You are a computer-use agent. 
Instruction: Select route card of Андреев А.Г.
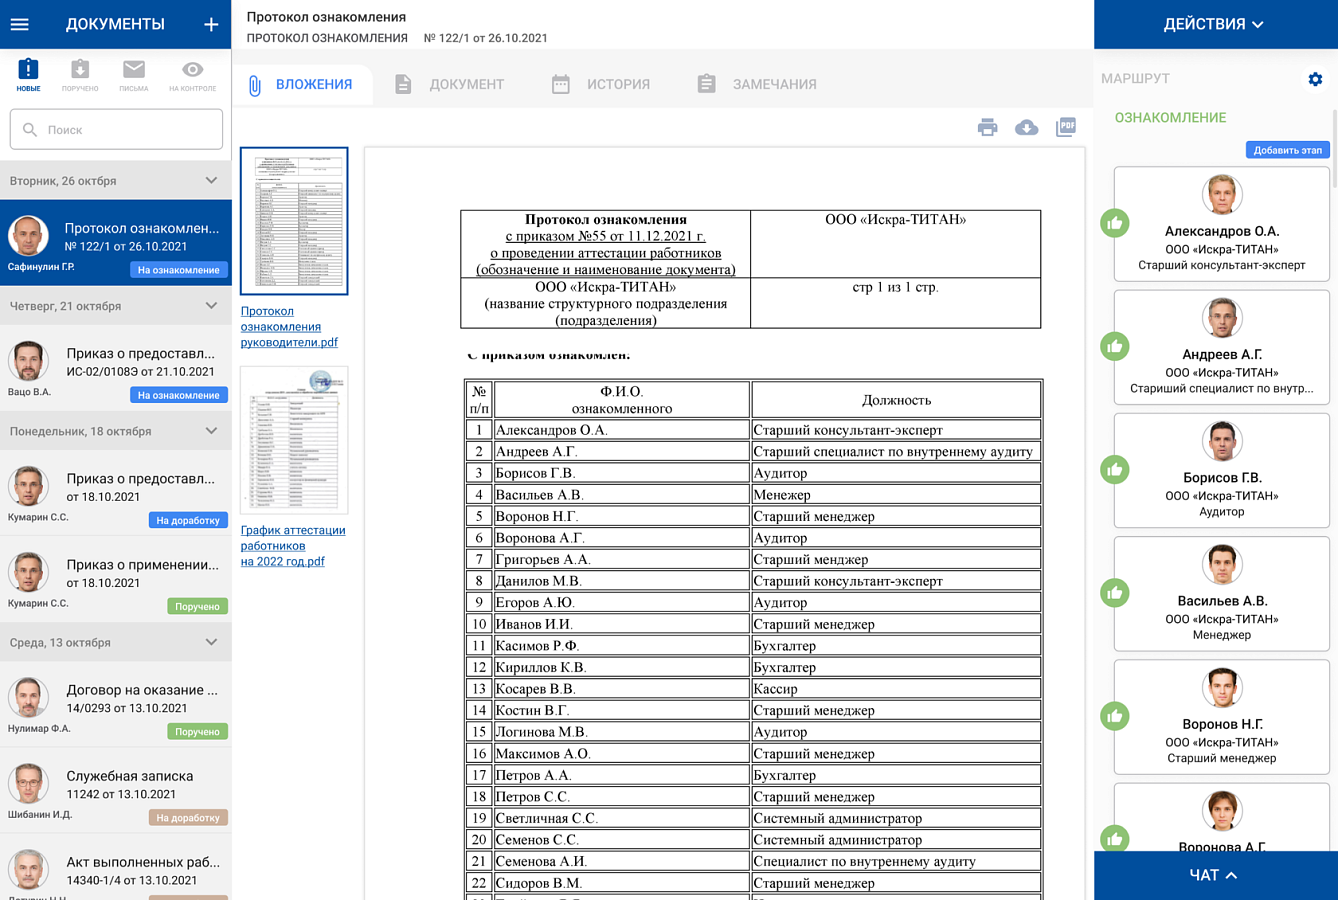pos(1221,347)
